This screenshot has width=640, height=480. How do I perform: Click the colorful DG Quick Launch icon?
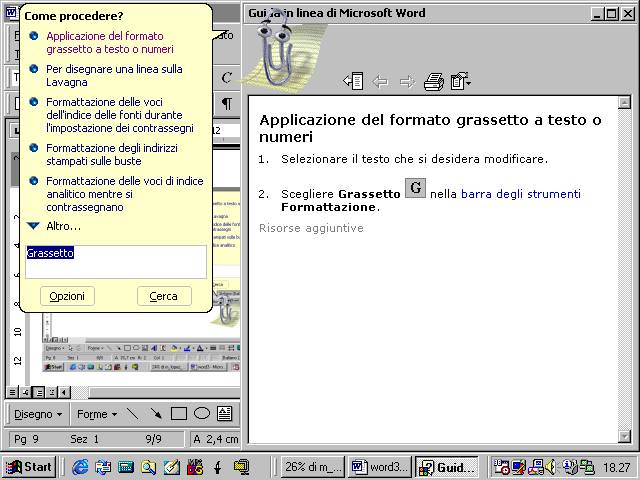click(x=195, y=467)
